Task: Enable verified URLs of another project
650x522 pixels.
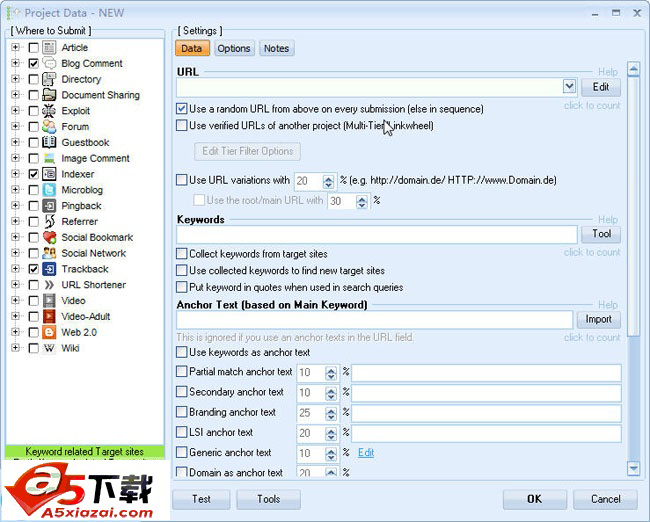Action: pyautogui.click(x=182, y=125)
